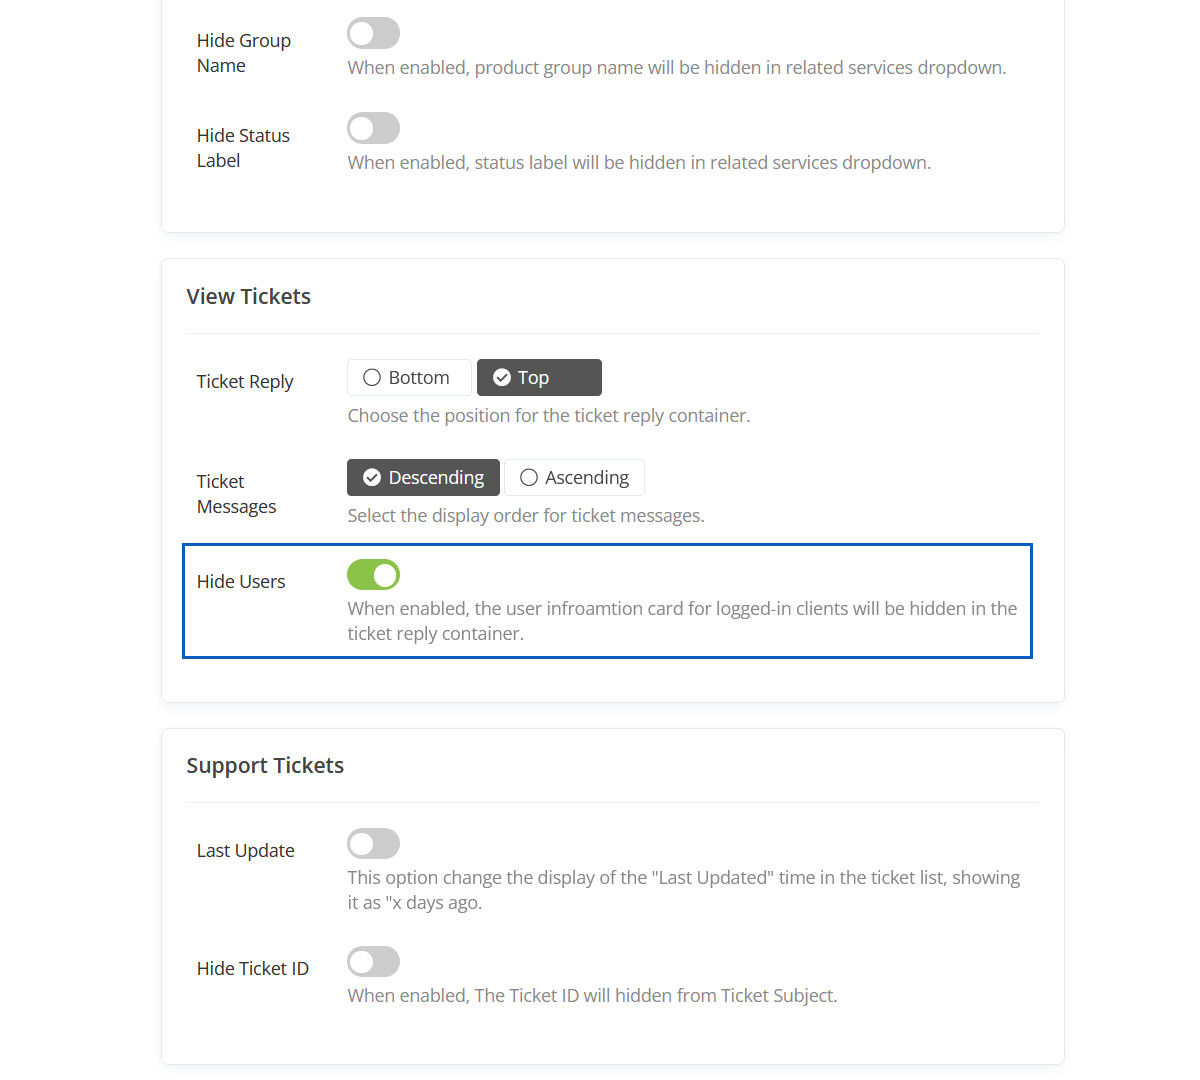Viewport: 1200px width, 1080px height.
Task: Select Bottom for ticket reply position
Action: [409, 378]
